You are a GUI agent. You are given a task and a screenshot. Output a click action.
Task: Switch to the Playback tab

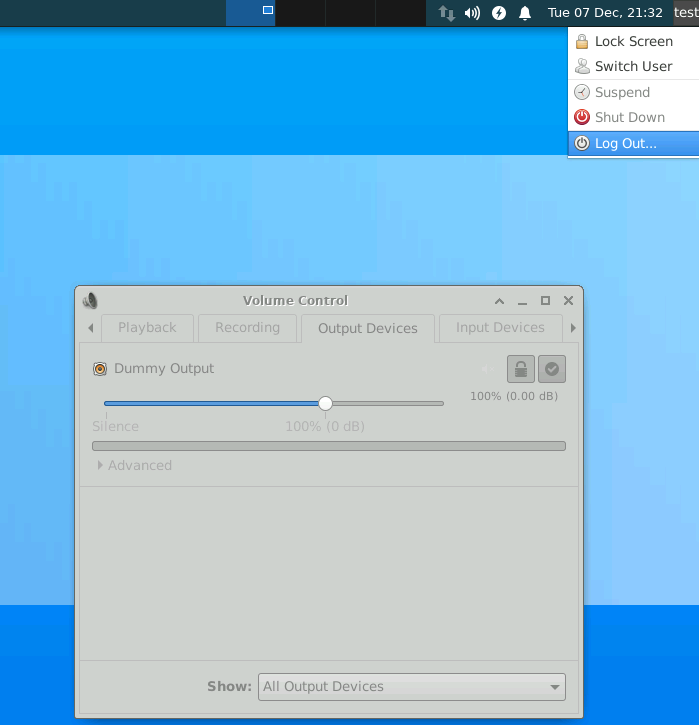point(147,328)
